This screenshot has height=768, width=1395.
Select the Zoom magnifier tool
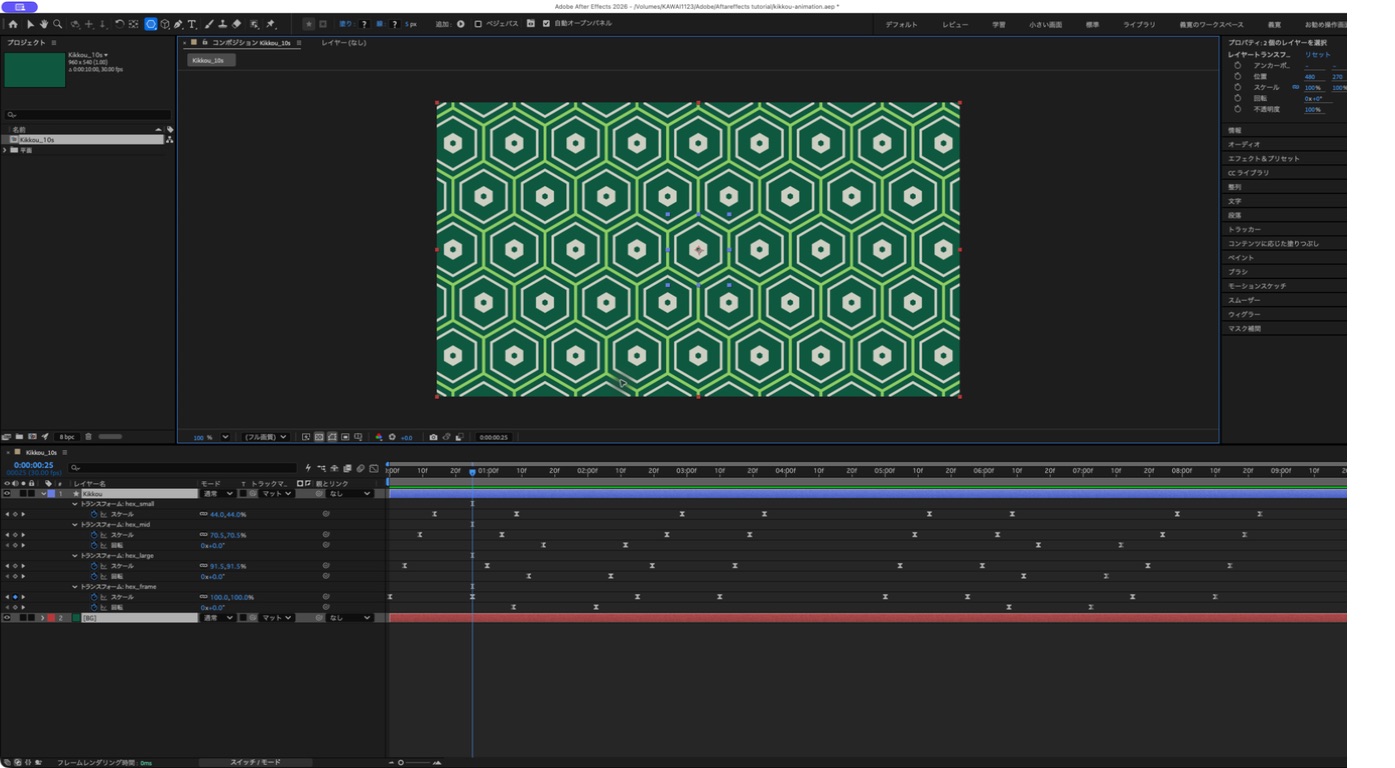point(58,24)
